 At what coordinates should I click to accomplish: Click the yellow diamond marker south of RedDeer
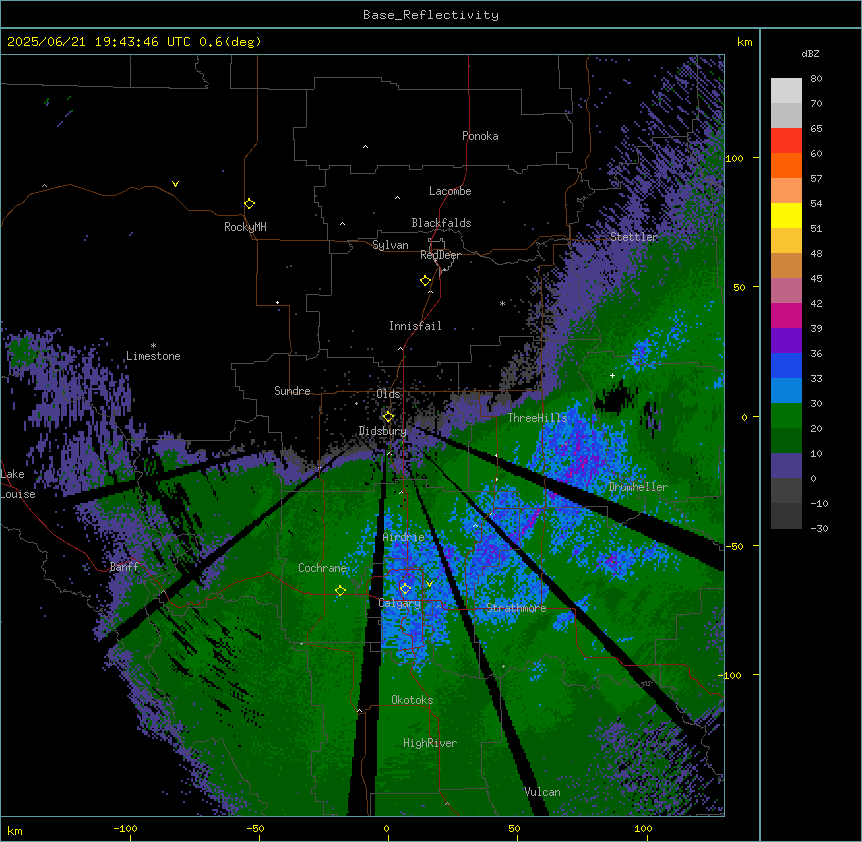pyautogui.click(x=426, y=281)
